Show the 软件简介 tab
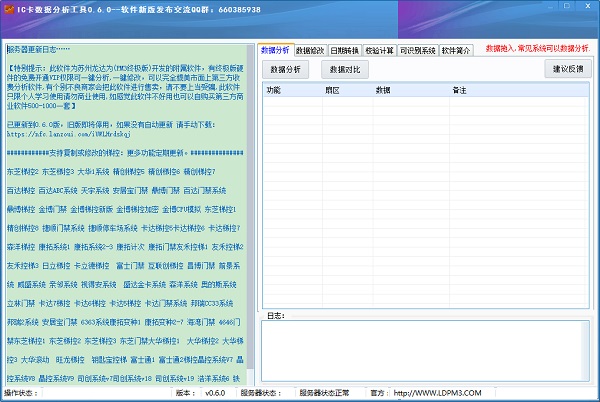 tap(456, 50)
